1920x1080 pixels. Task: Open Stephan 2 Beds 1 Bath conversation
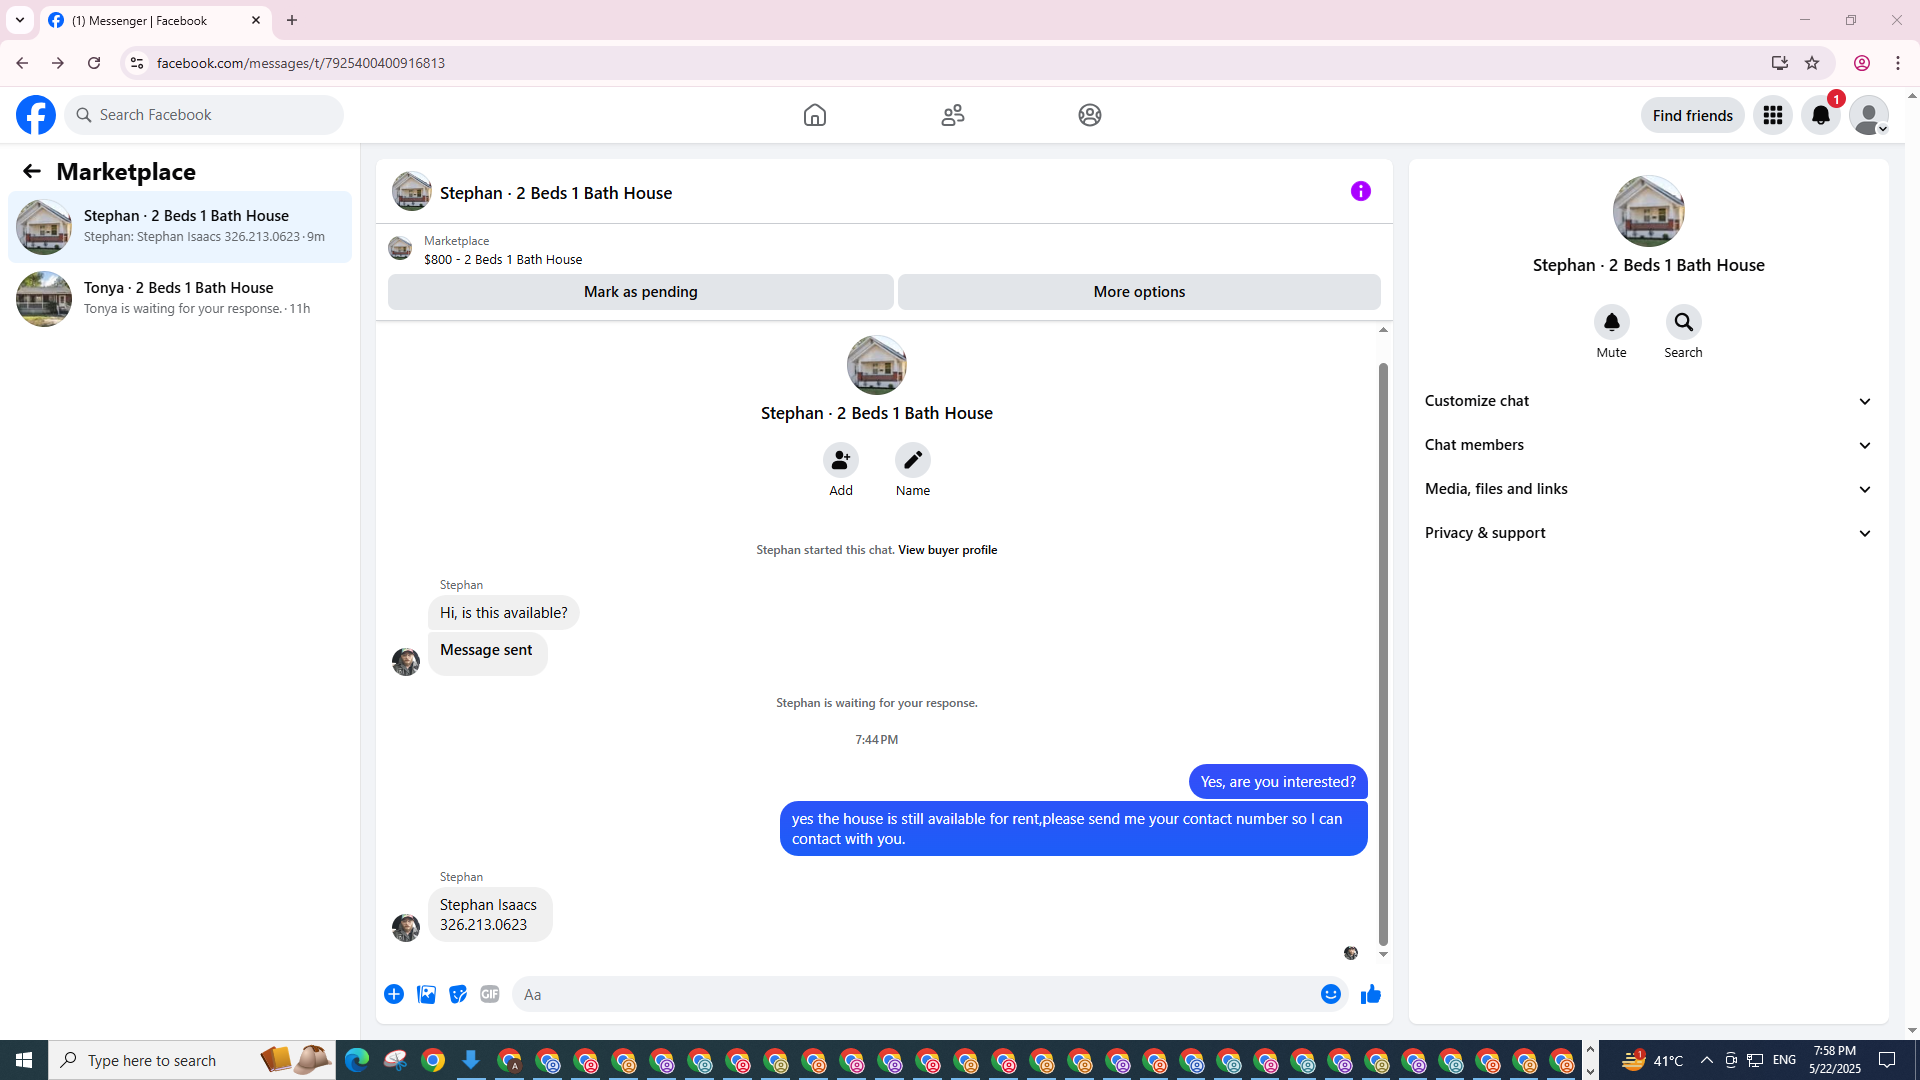pos(180,227)
